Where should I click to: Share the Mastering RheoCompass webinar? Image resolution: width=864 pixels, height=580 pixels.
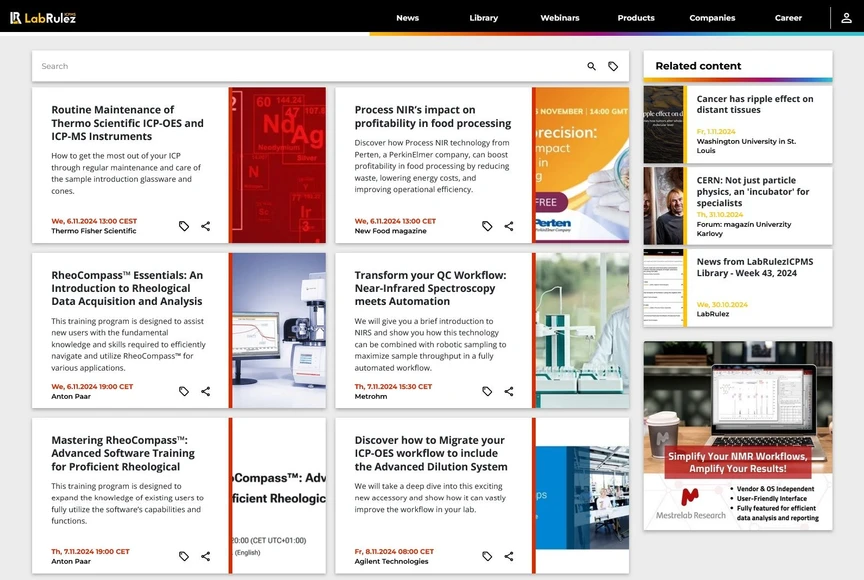(206, 556)
